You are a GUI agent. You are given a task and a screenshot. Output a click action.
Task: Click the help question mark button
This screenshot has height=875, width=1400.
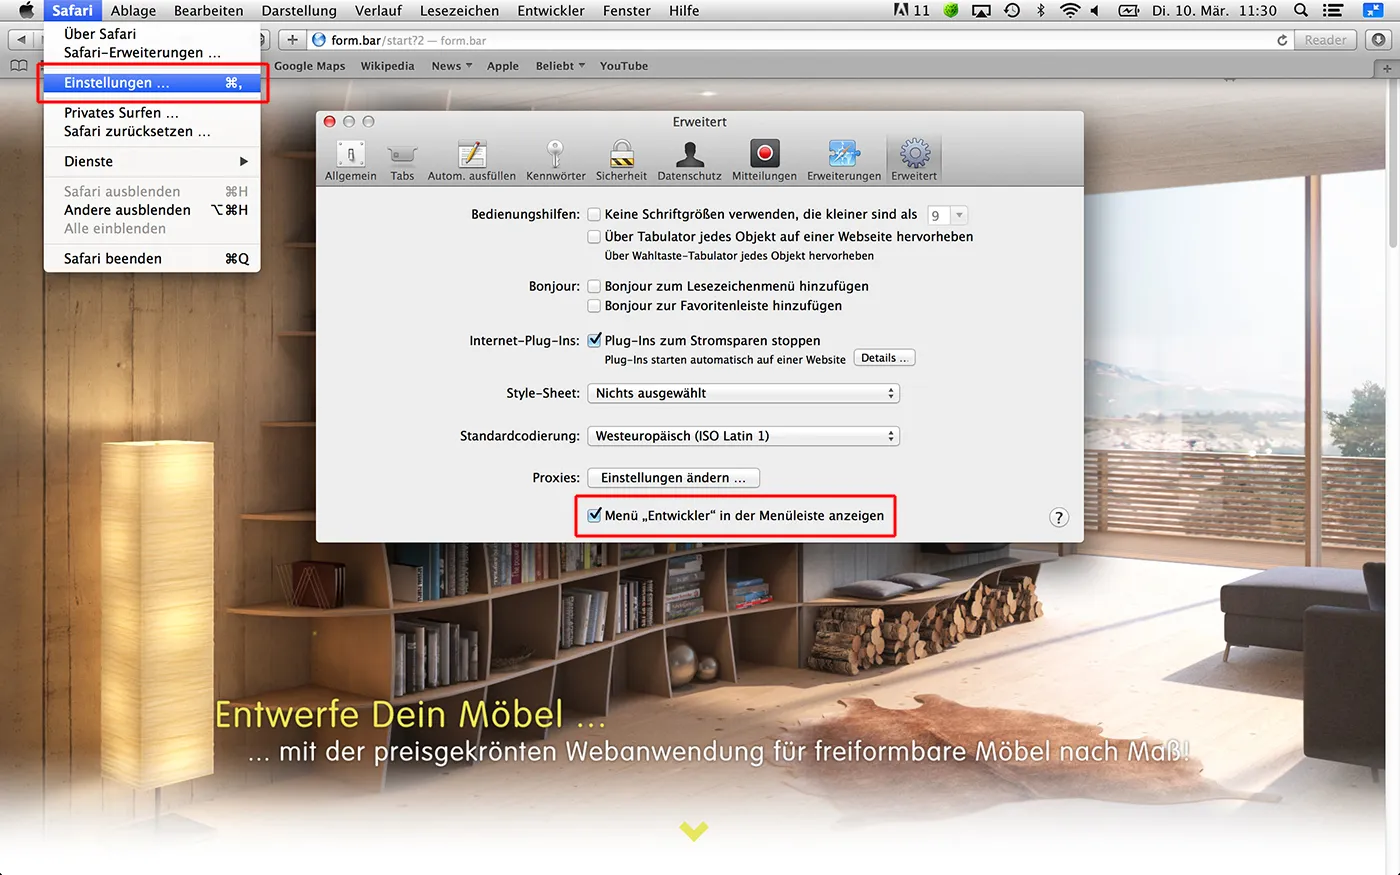1059,517
